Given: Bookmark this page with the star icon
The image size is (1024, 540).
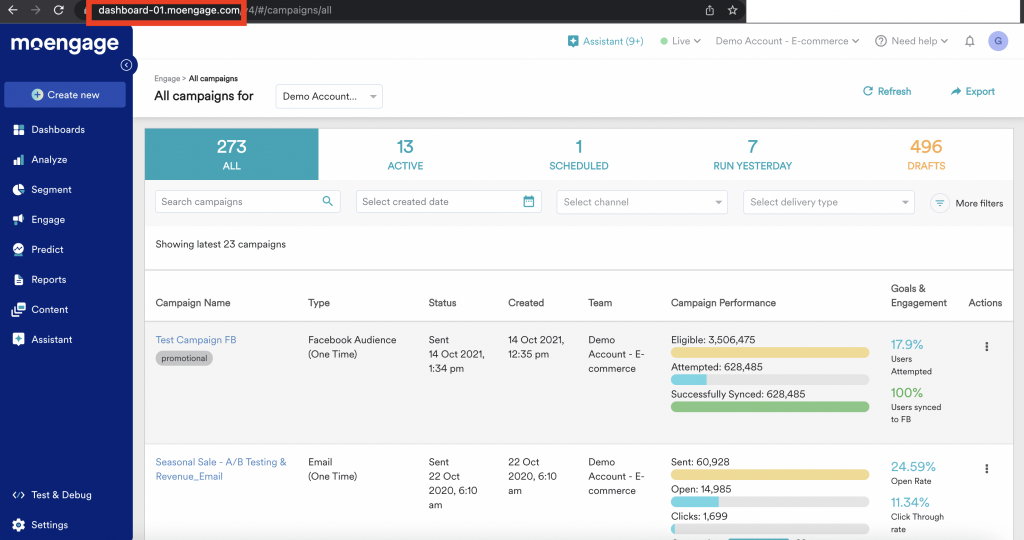Looking at the screenshot, I should click(x=732, y=10).
